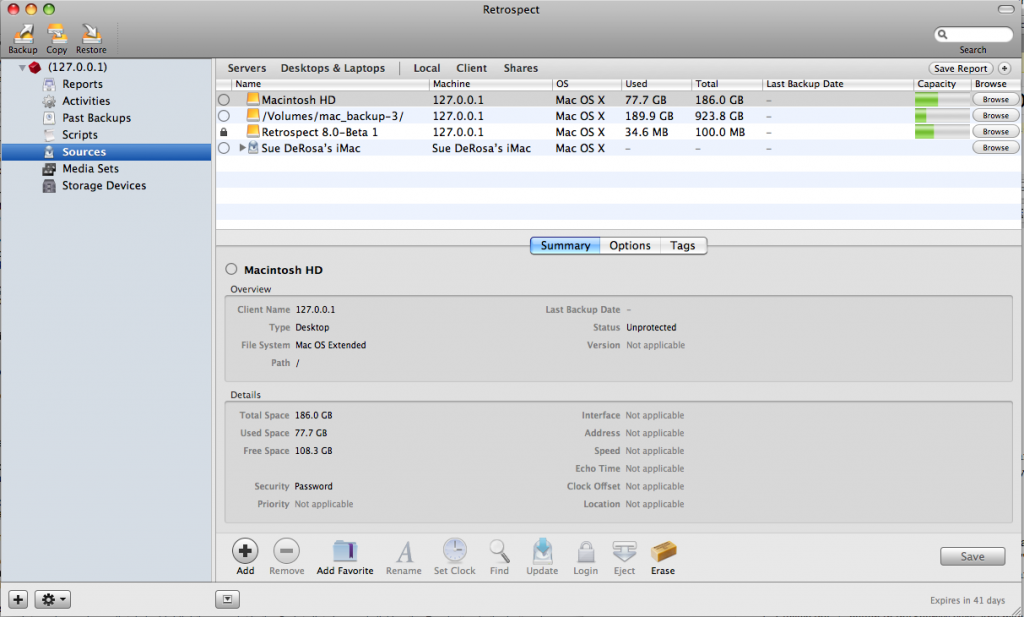This screenshot has height=617, width=1024.
Task: Toggle the Macintosh HD radio button in Summary
Action: (231, 269)
